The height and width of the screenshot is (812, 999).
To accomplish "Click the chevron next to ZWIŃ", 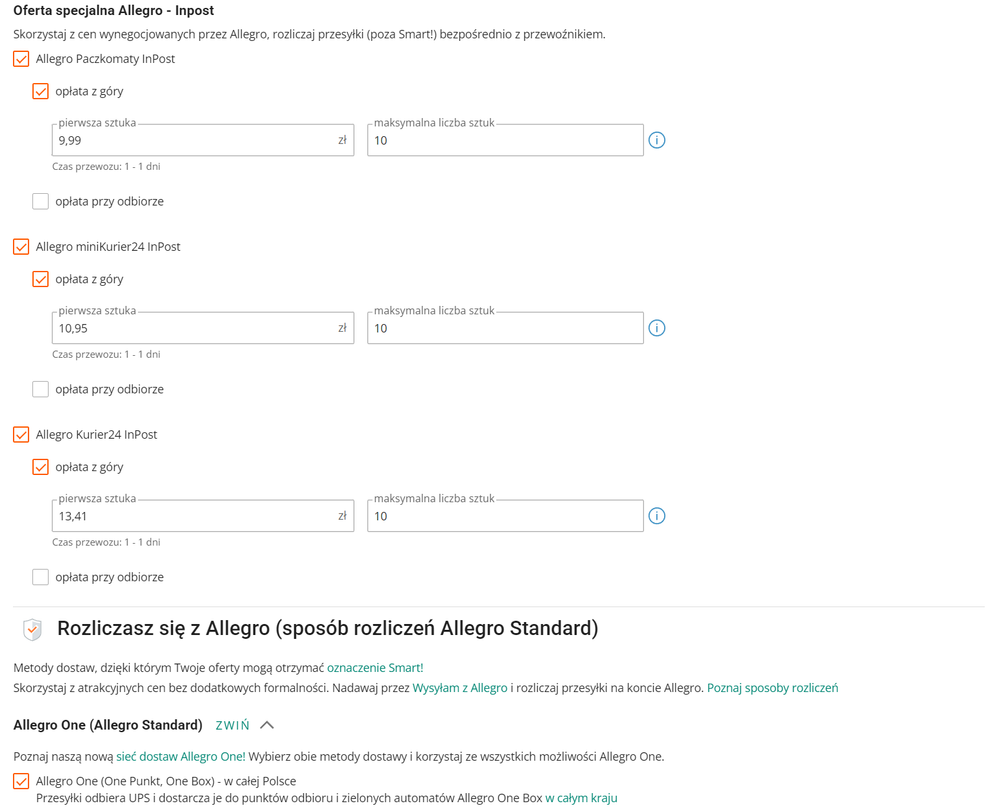I will pos(267,725).
